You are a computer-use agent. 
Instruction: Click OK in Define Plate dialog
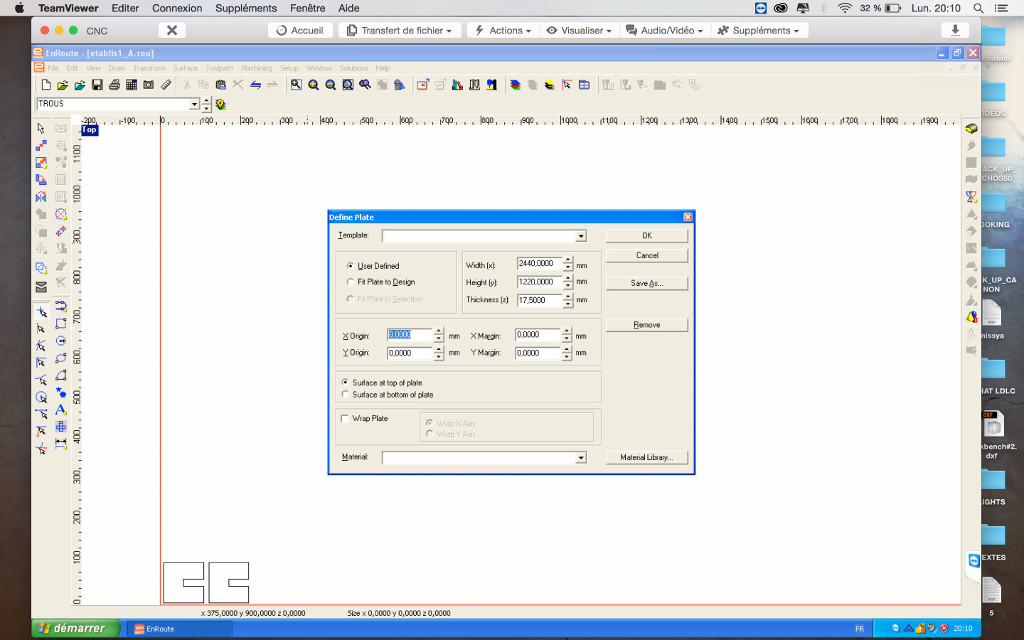pyautogui.click(x=647, y=236)
